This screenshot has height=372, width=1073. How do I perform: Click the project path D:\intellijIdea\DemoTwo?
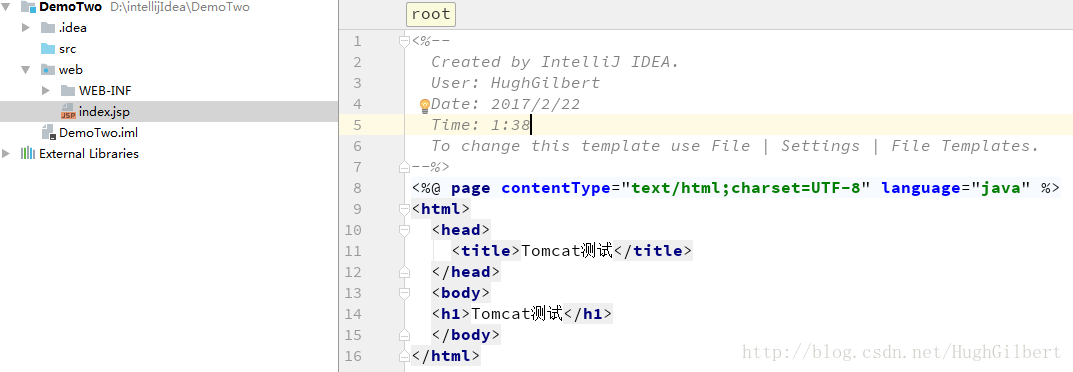(x=180, y=8)
